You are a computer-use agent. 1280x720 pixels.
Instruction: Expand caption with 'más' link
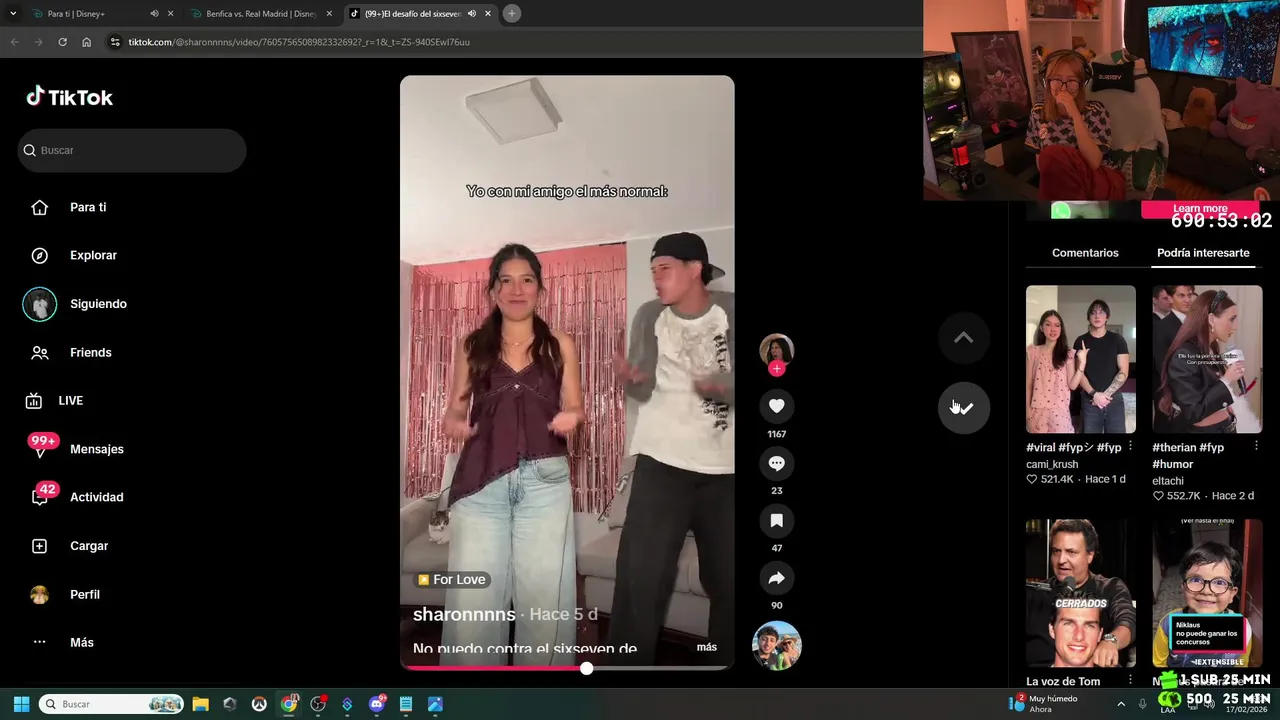click(706, 647)
